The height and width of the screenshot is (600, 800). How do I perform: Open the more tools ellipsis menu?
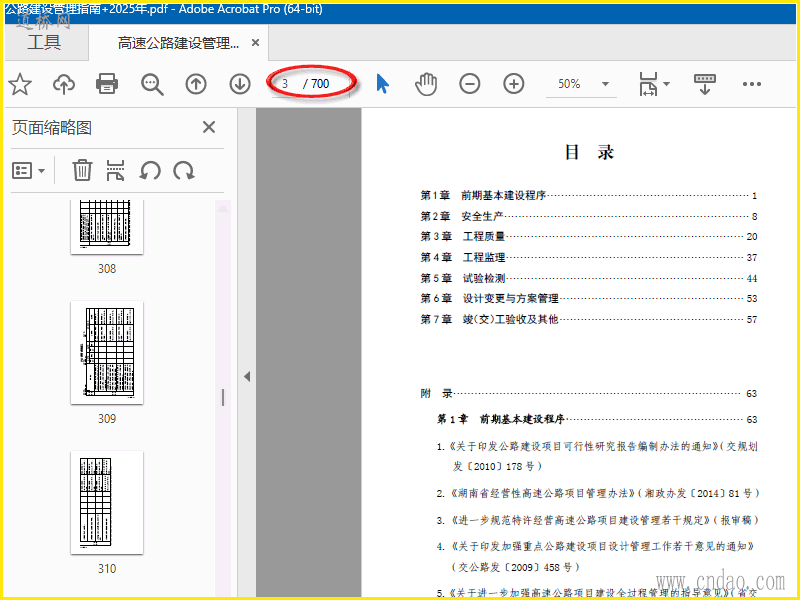point(752,84)
